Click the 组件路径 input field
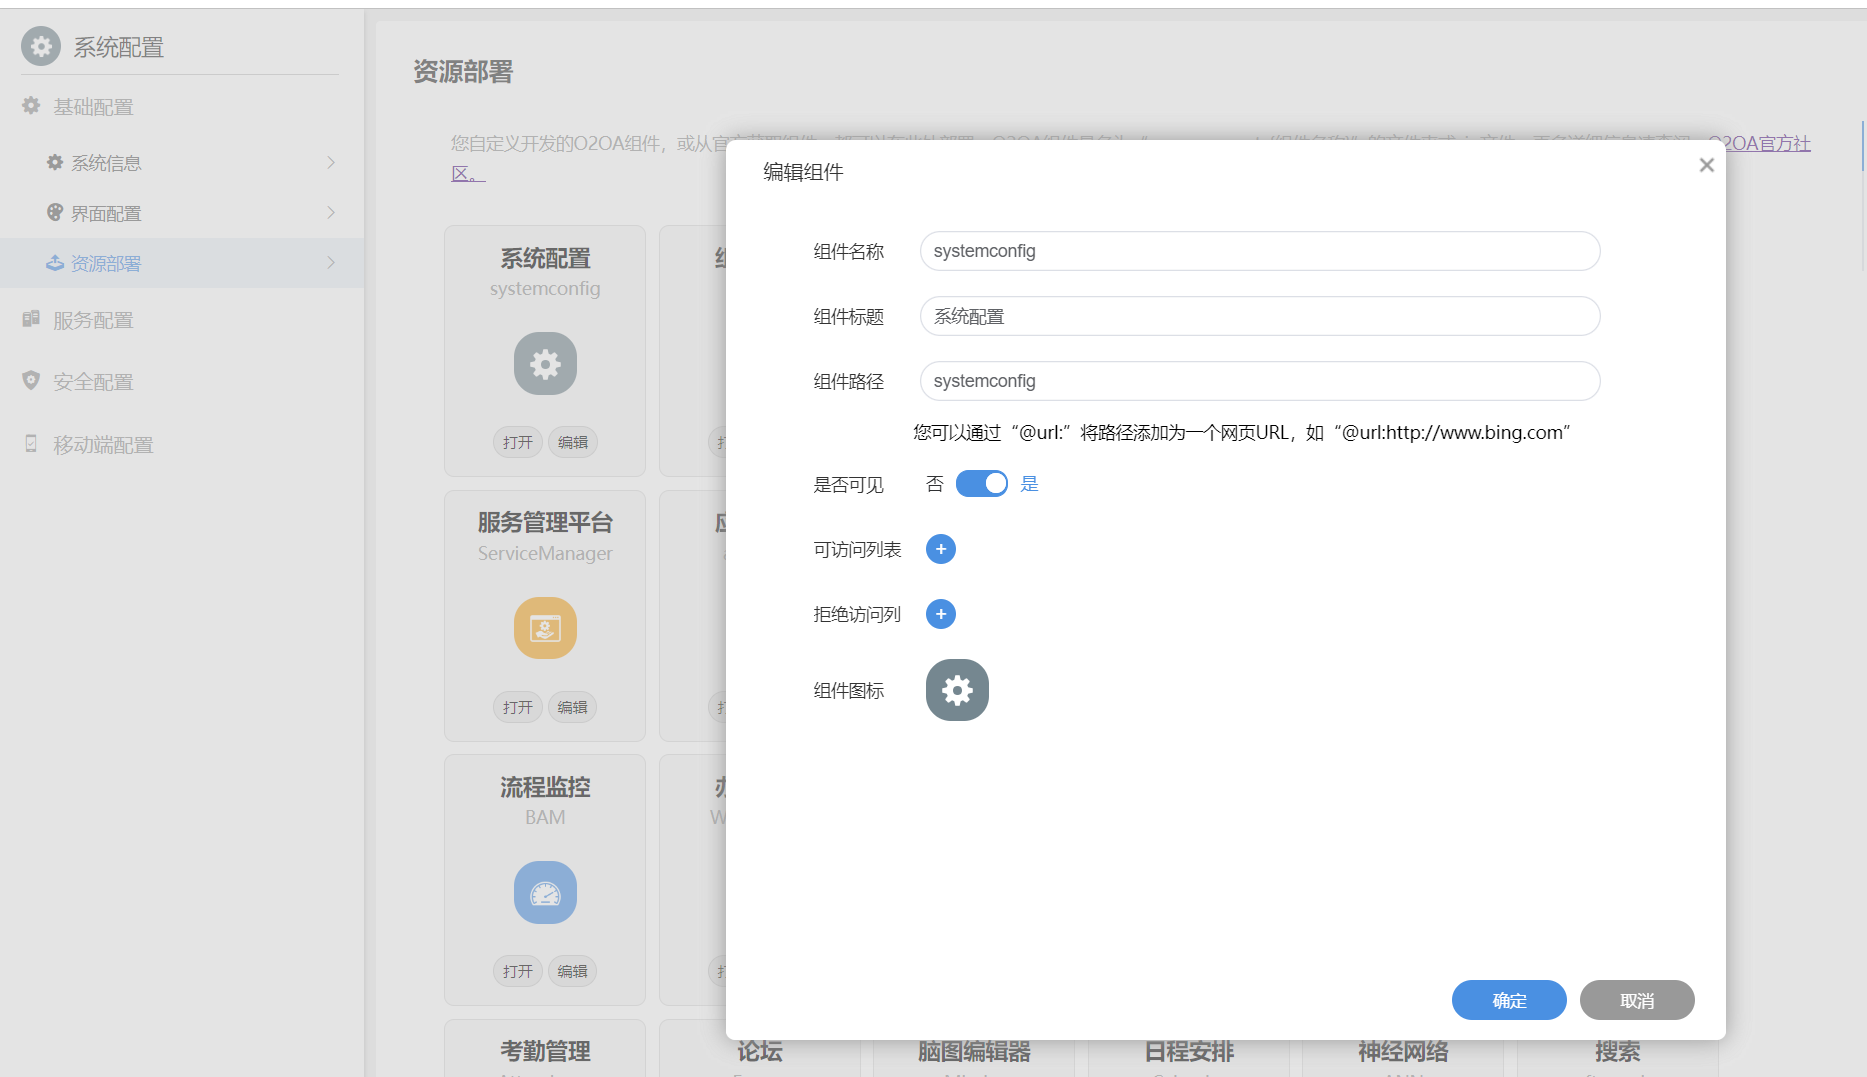 1259,381
